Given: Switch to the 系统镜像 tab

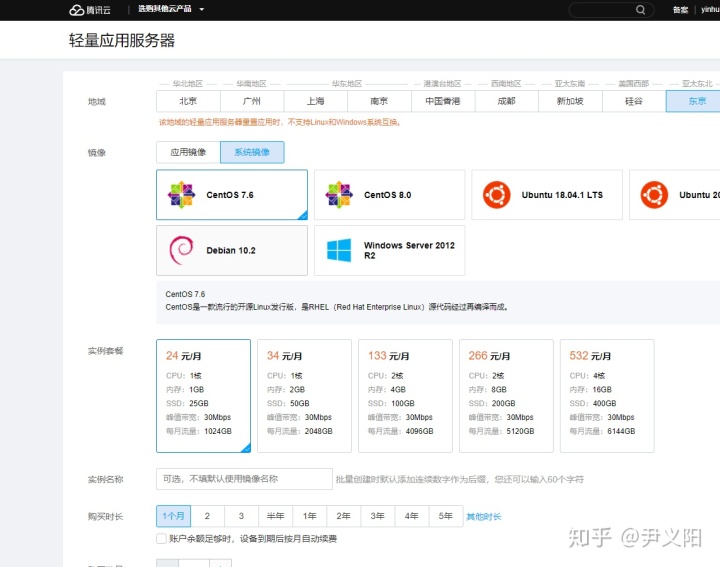Looking at the screenshot, I should tap(252, 152).
